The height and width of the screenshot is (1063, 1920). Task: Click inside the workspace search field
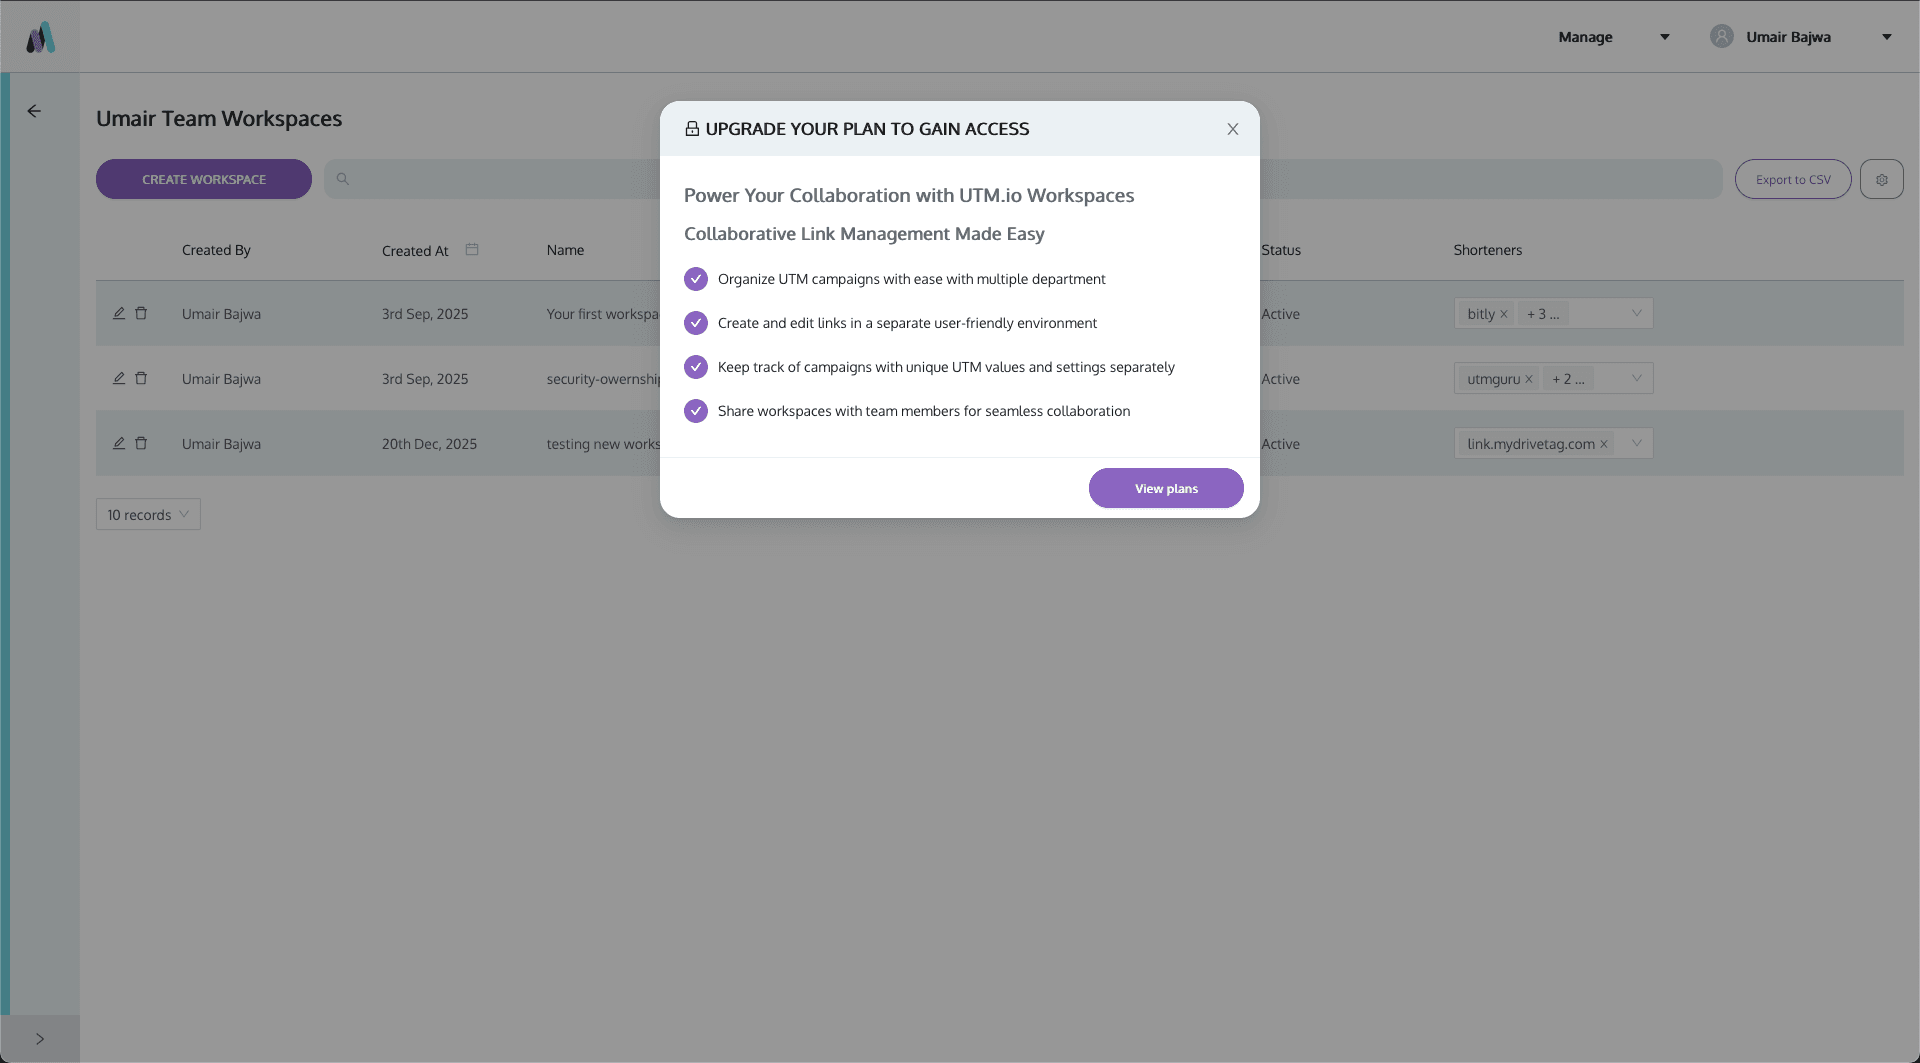coord(1023,179)
